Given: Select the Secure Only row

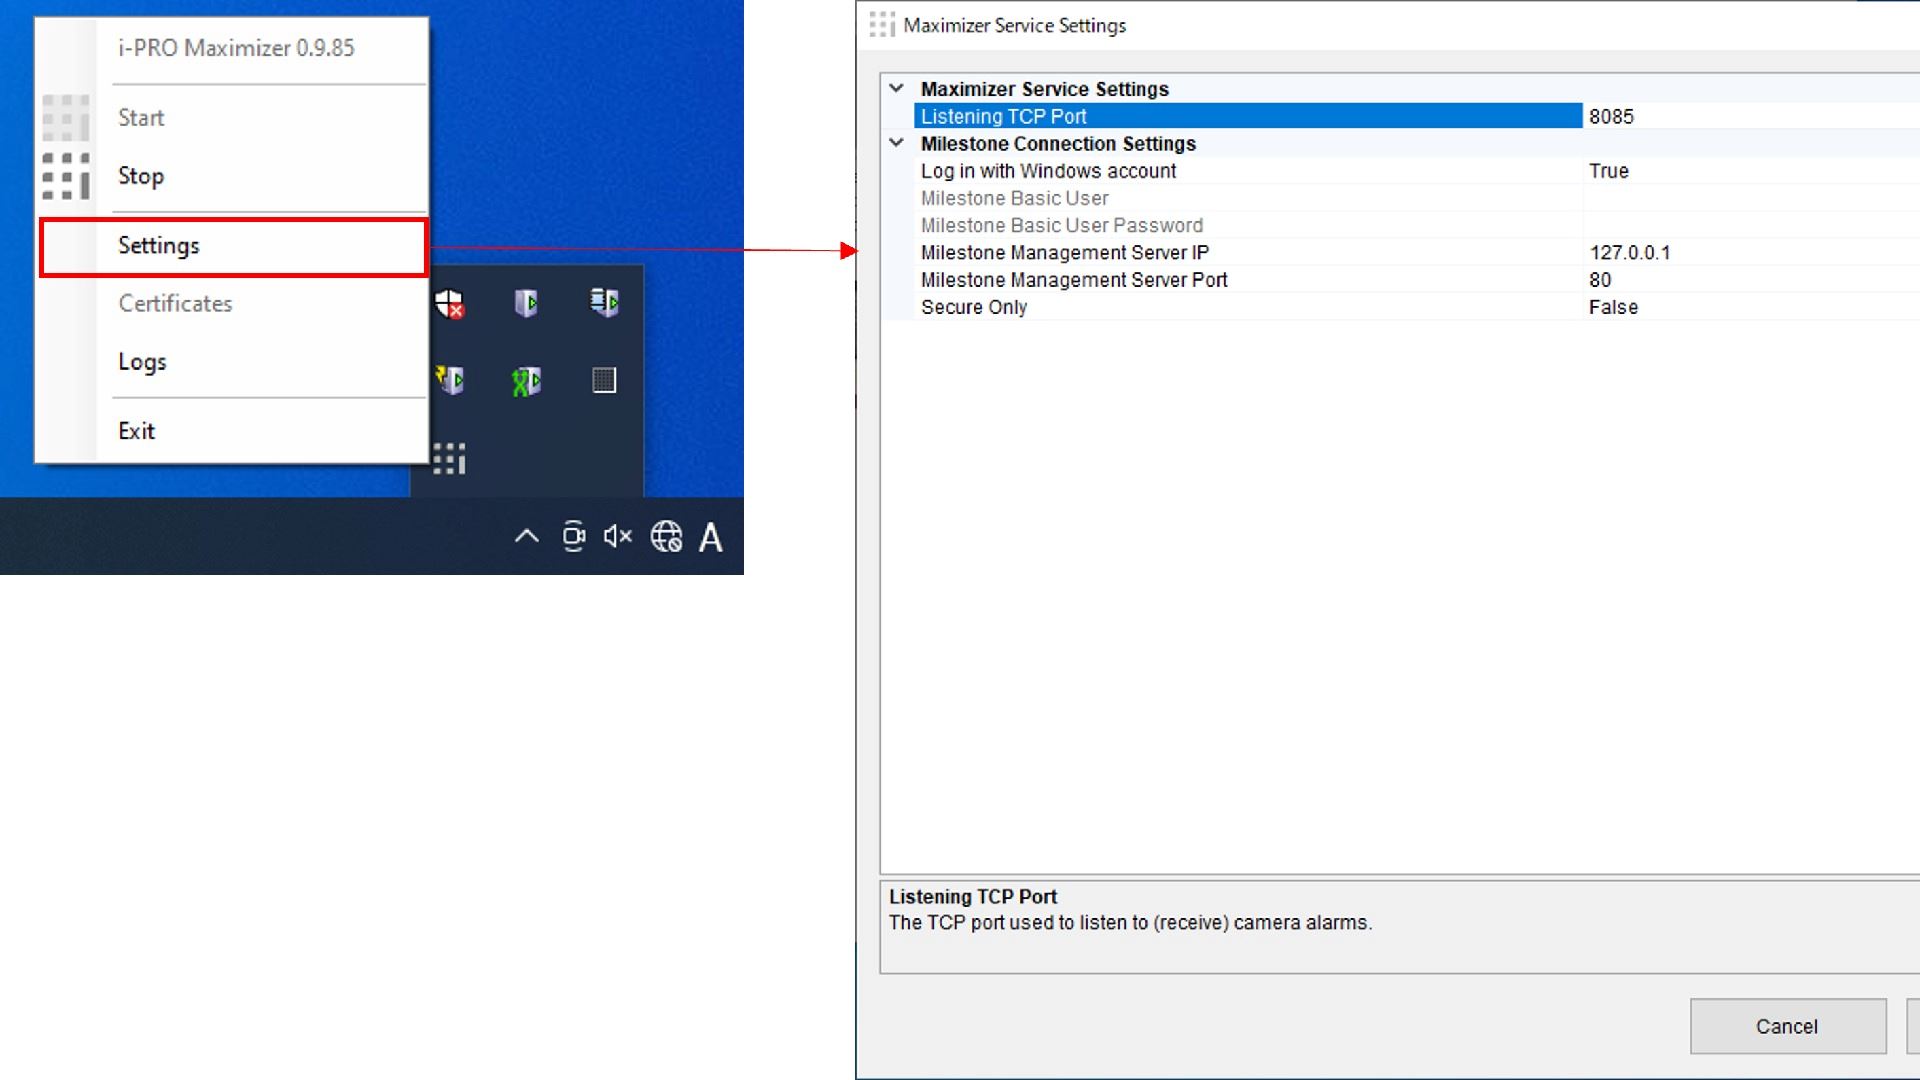Looking at the screenshot, I should pyautogui.click(x=1248, y=307).
